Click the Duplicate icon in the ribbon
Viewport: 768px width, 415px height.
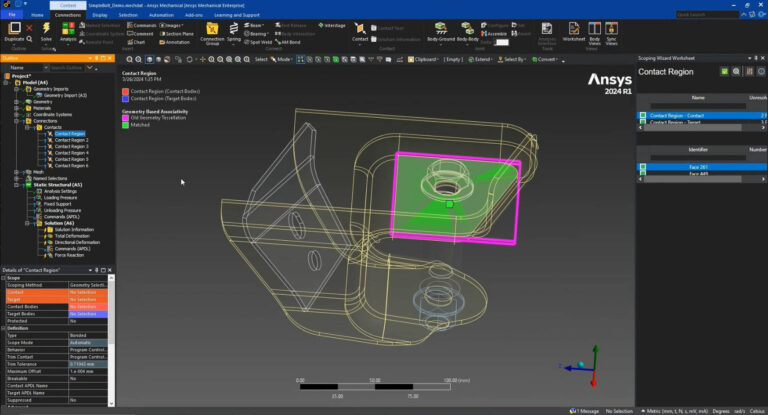point(14,28)
